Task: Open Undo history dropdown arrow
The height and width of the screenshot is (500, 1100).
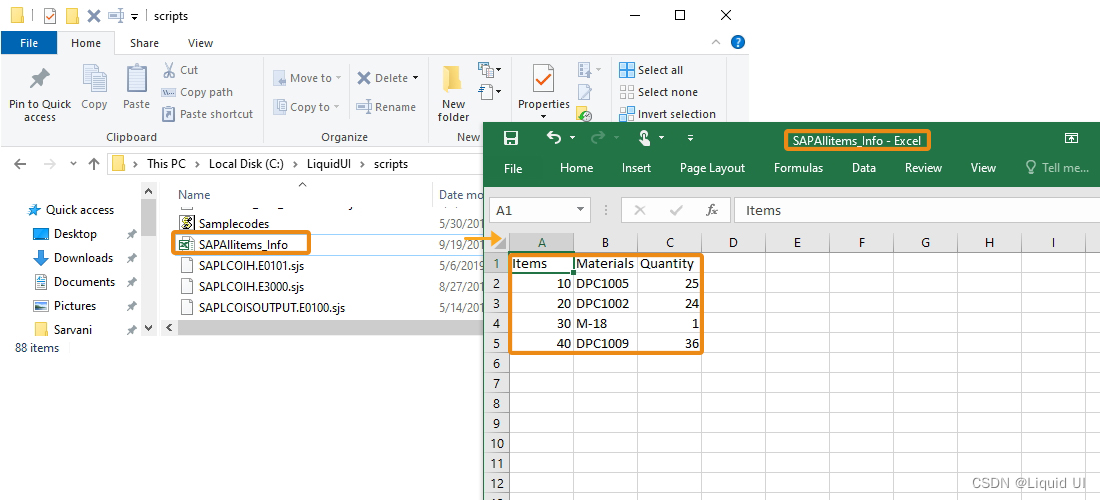Action: [x=572, y=138]
